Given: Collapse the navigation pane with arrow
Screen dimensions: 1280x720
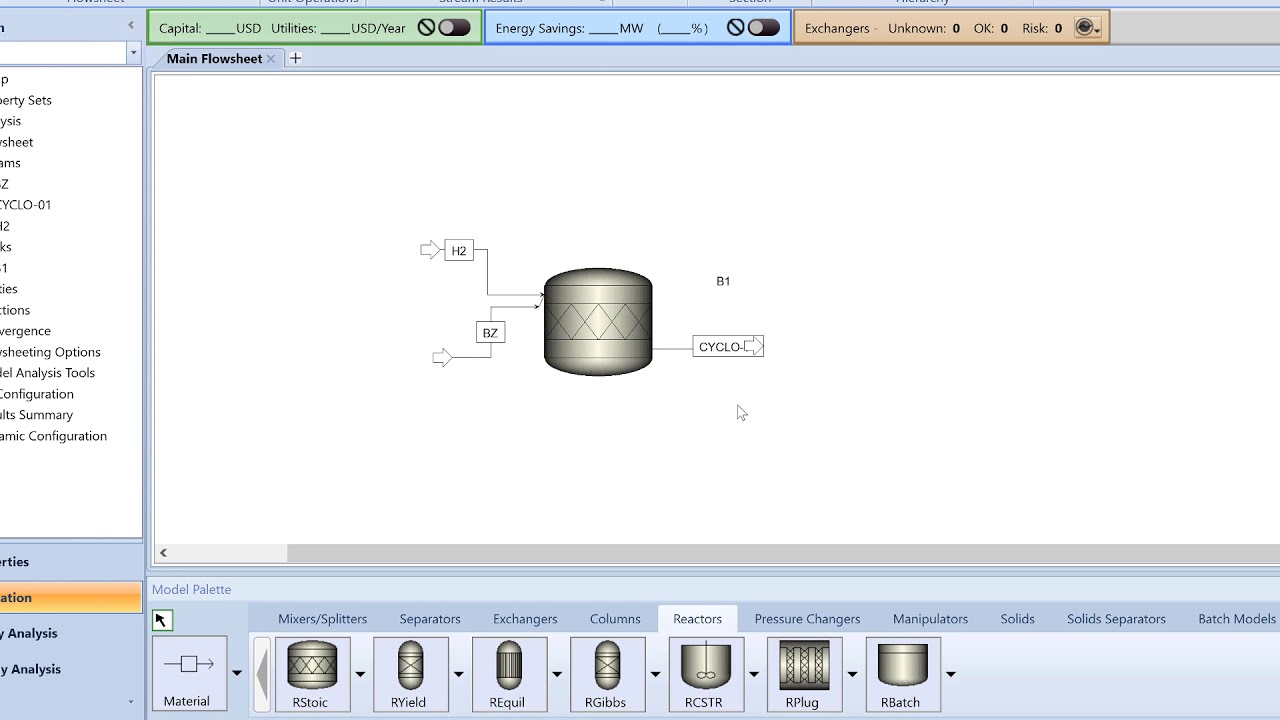Looking at the screenshot, I should point(131,25).
